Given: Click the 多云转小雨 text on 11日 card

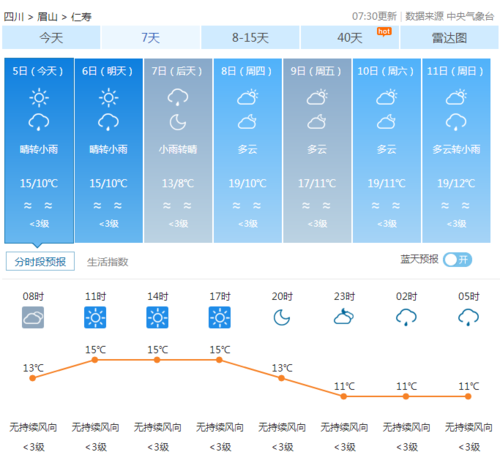Looking at the screenshot, I should pos(456,149).
